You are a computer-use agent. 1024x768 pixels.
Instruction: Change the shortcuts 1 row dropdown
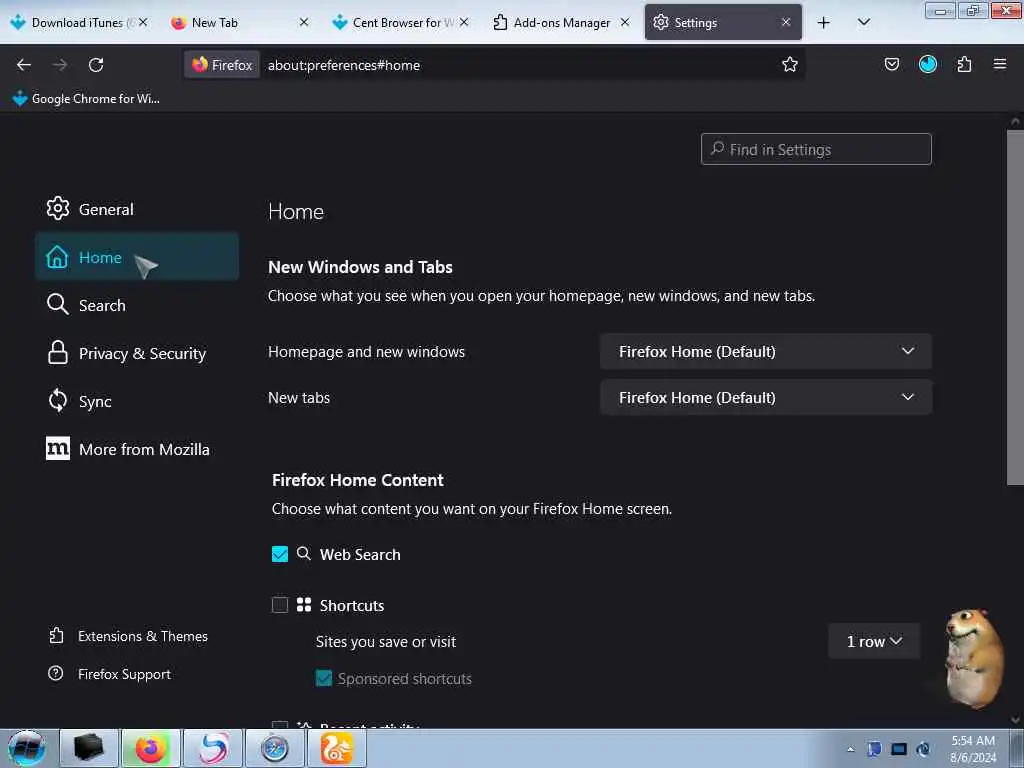[874, 641]
